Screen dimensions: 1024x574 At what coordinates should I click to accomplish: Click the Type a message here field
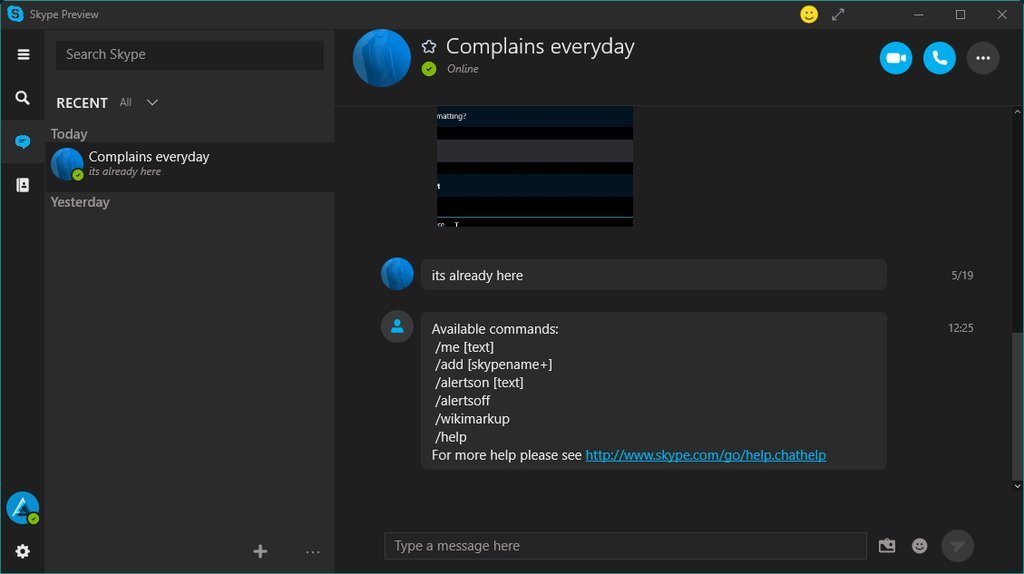[625, 546]
